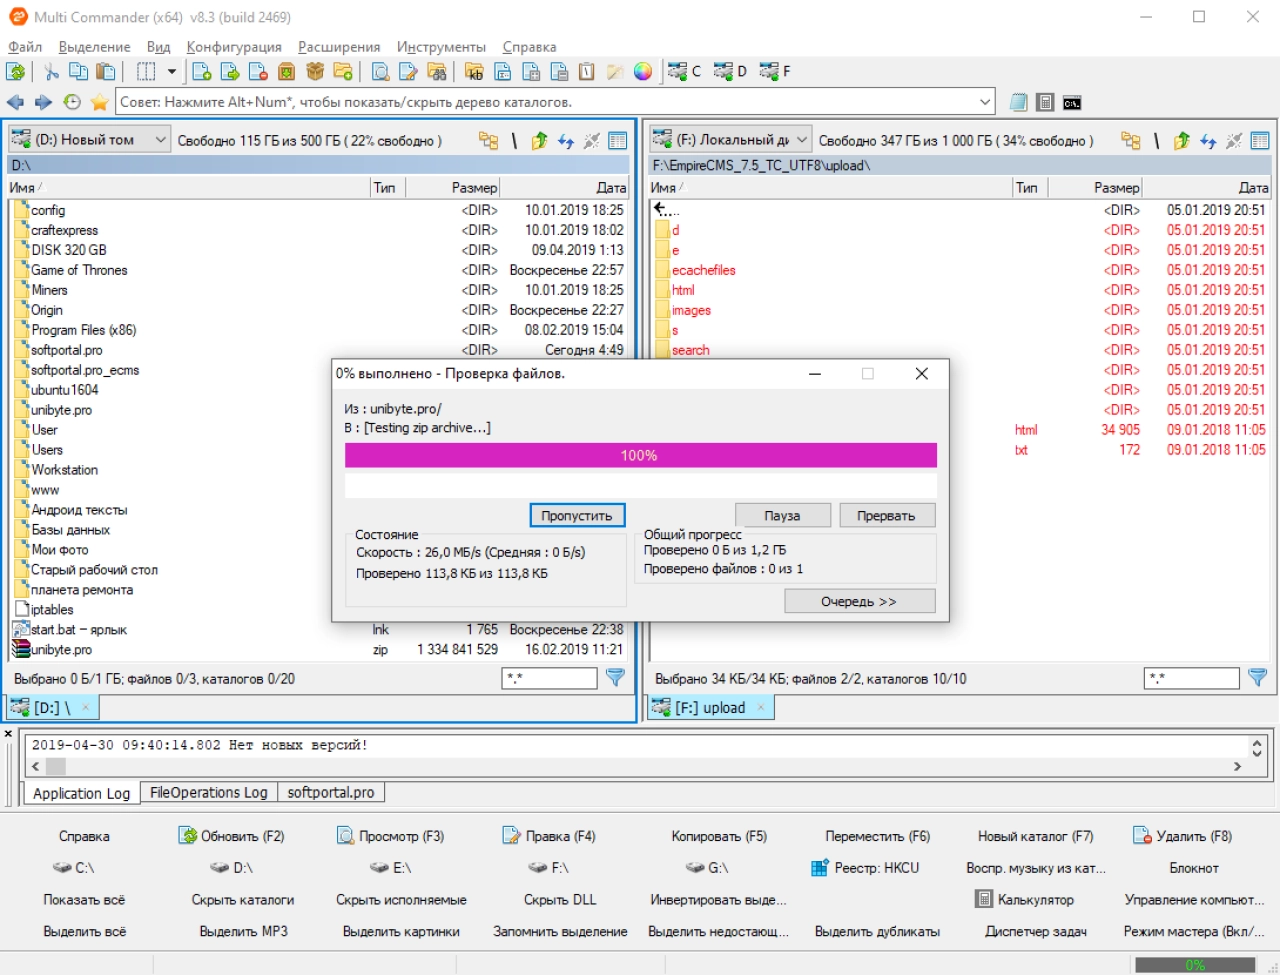The width and height of the screenshot is (1280, 975).
Task: Open the command prompt console icon
Action: [1072, 103]
